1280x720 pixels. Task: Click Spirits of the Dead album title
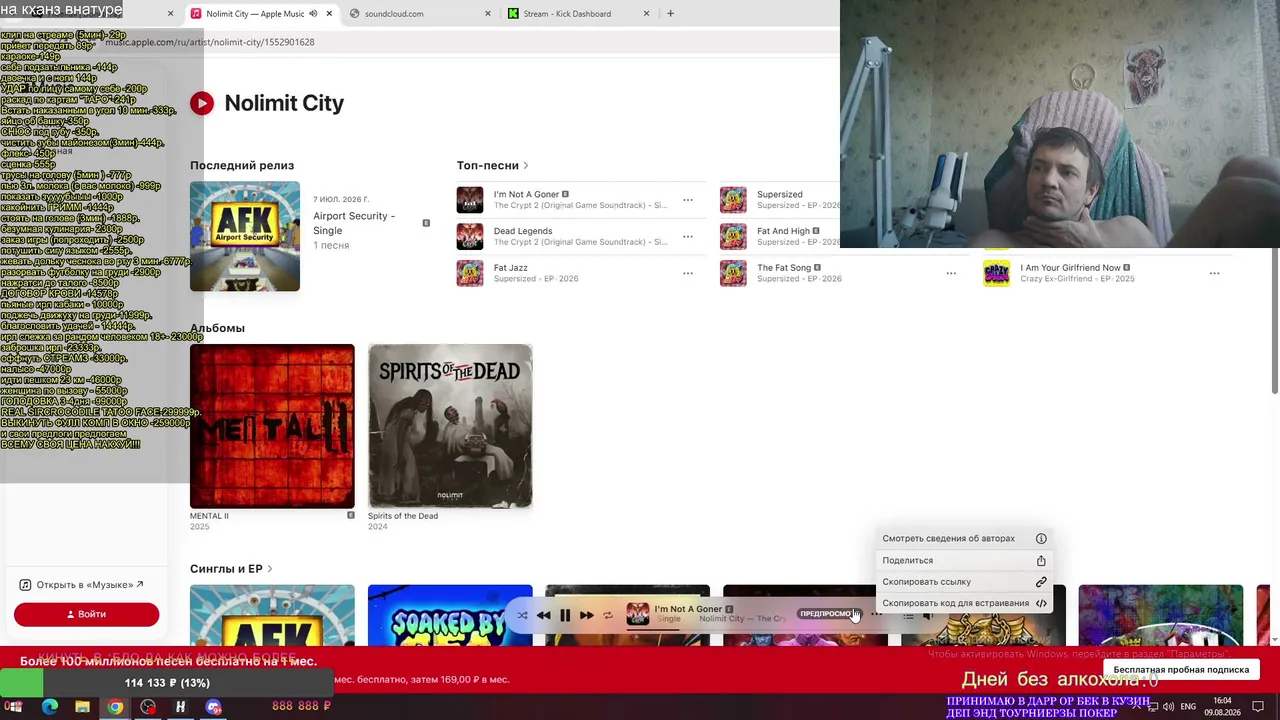403,516
